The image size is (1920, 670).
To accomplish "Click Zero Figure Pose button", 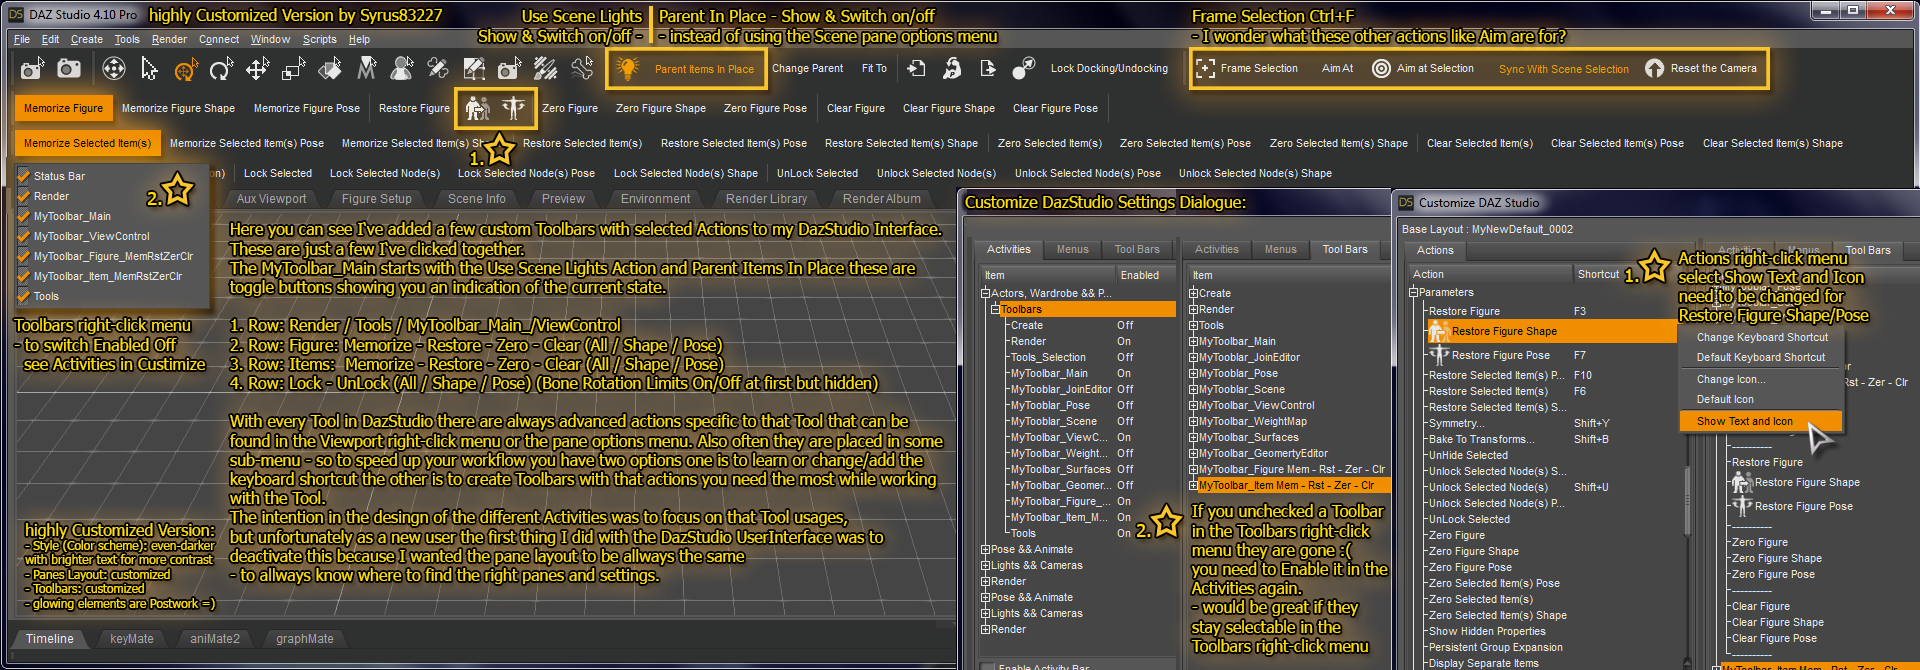I will pyautogui.click(x=765, y=108).
